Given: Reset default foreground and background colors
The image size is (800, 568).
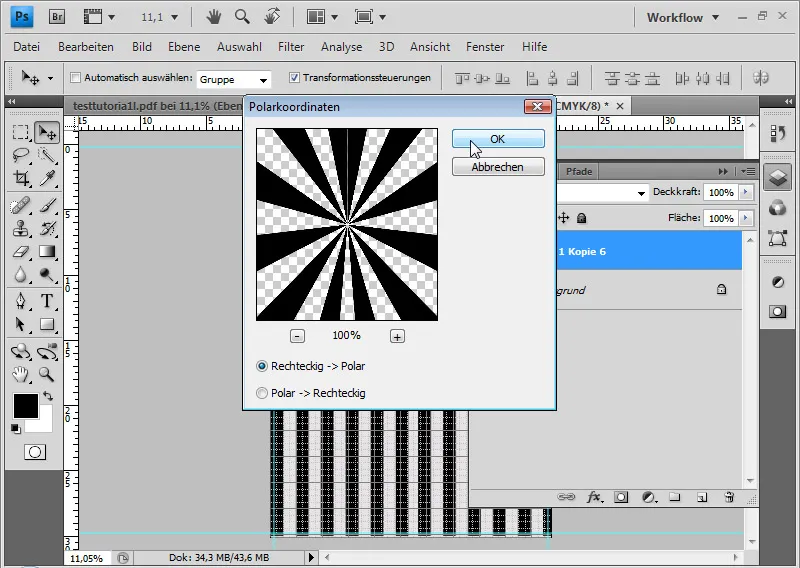Looking at the screenshot, I should tap(15, 429).
